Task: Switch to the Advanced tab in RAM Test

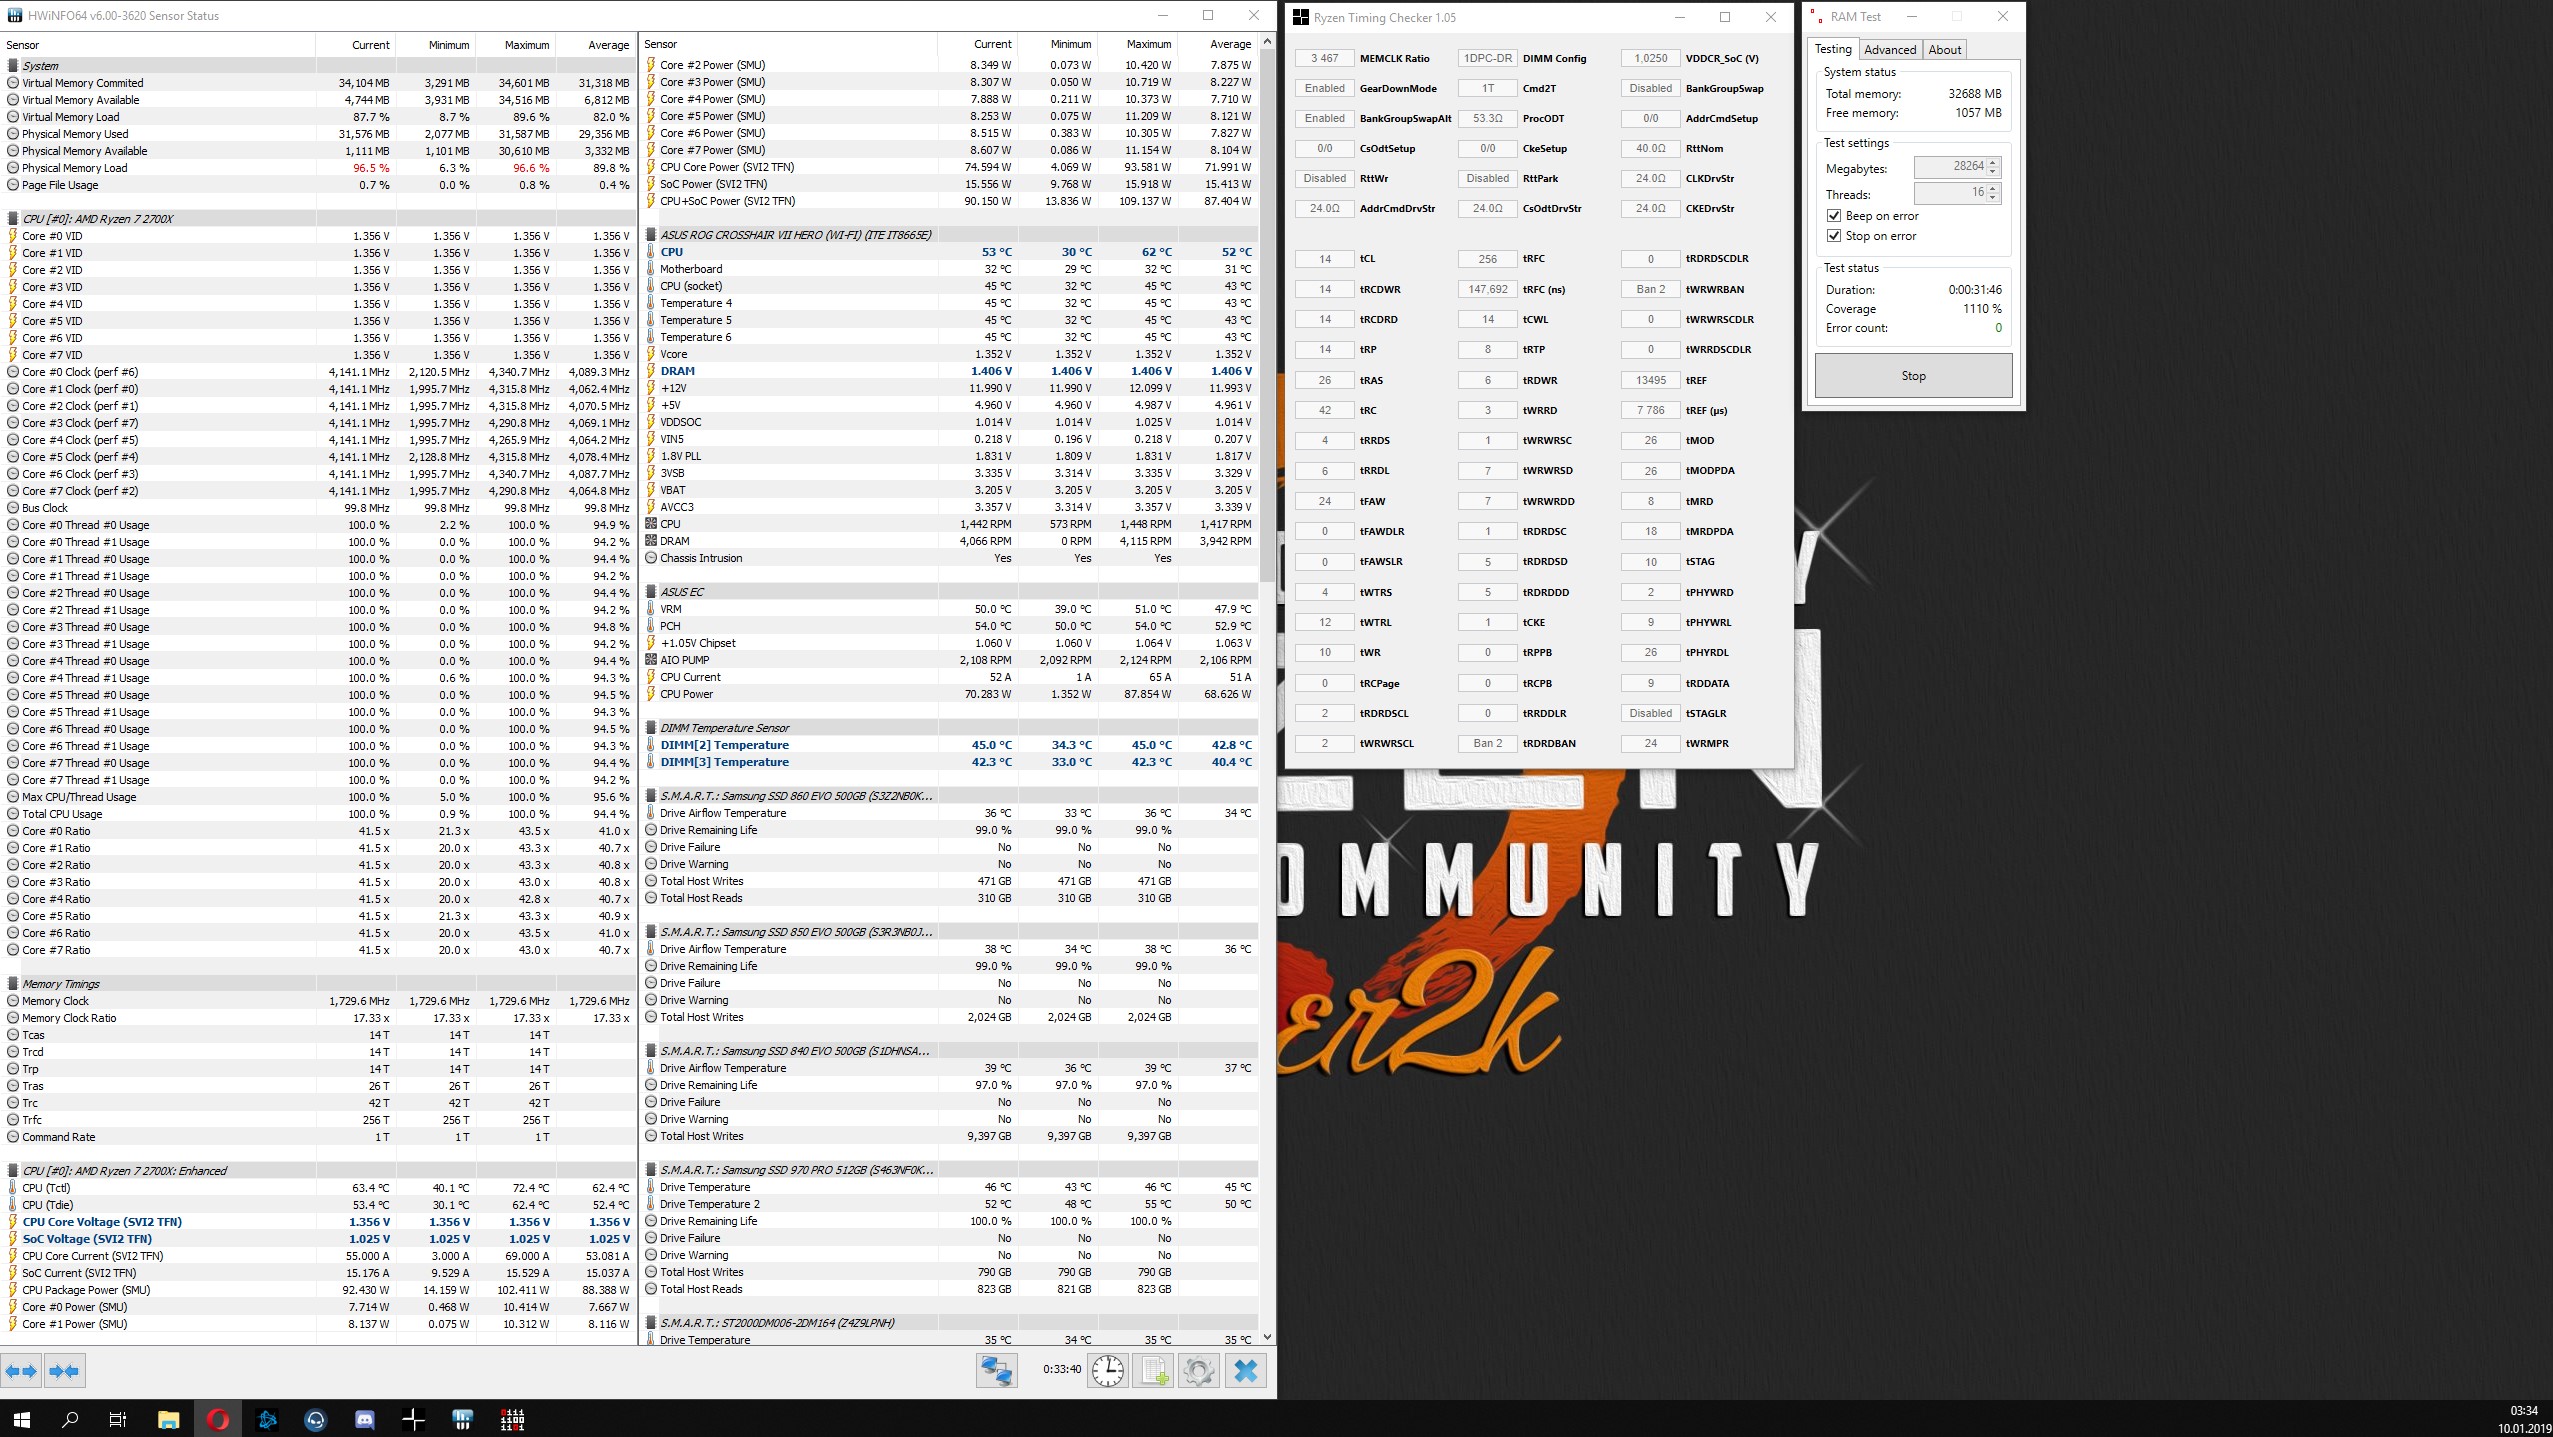Action: [x=1889, y=50]
